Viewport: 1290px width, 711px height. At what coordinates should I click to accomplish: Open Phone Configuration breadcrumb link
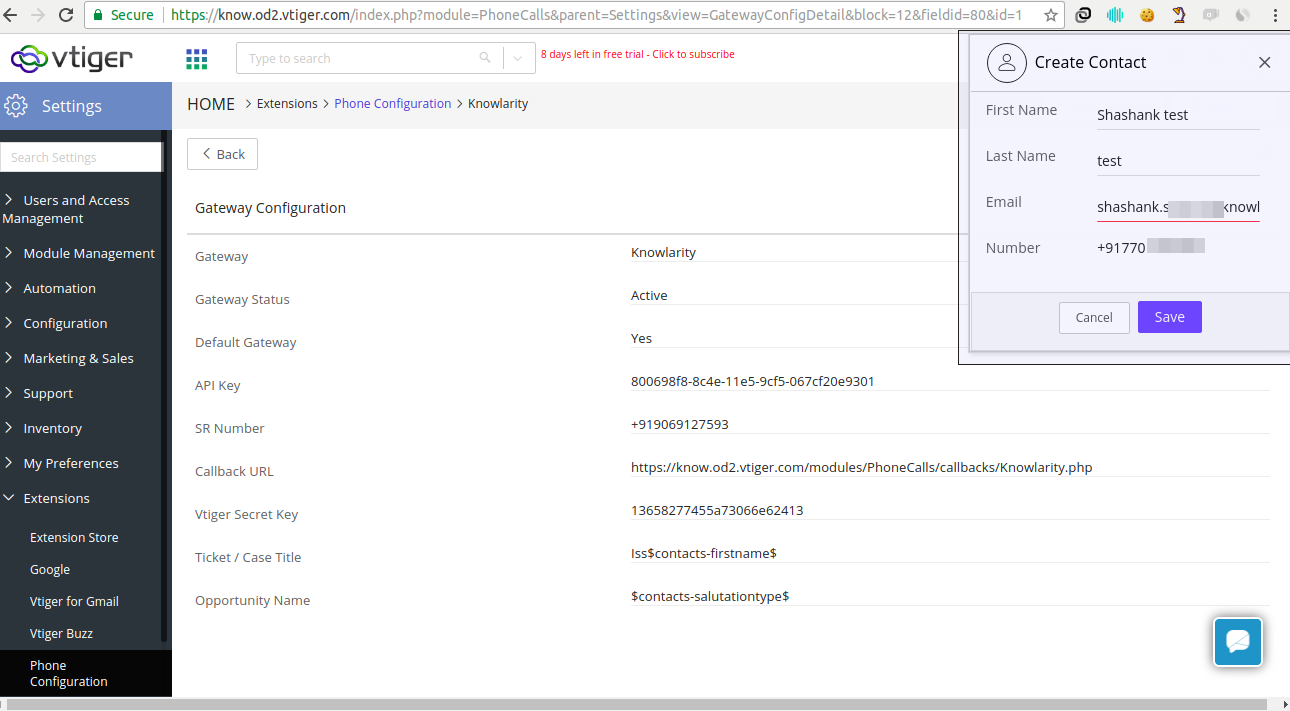pyautogui.click(x=392, y=104)
